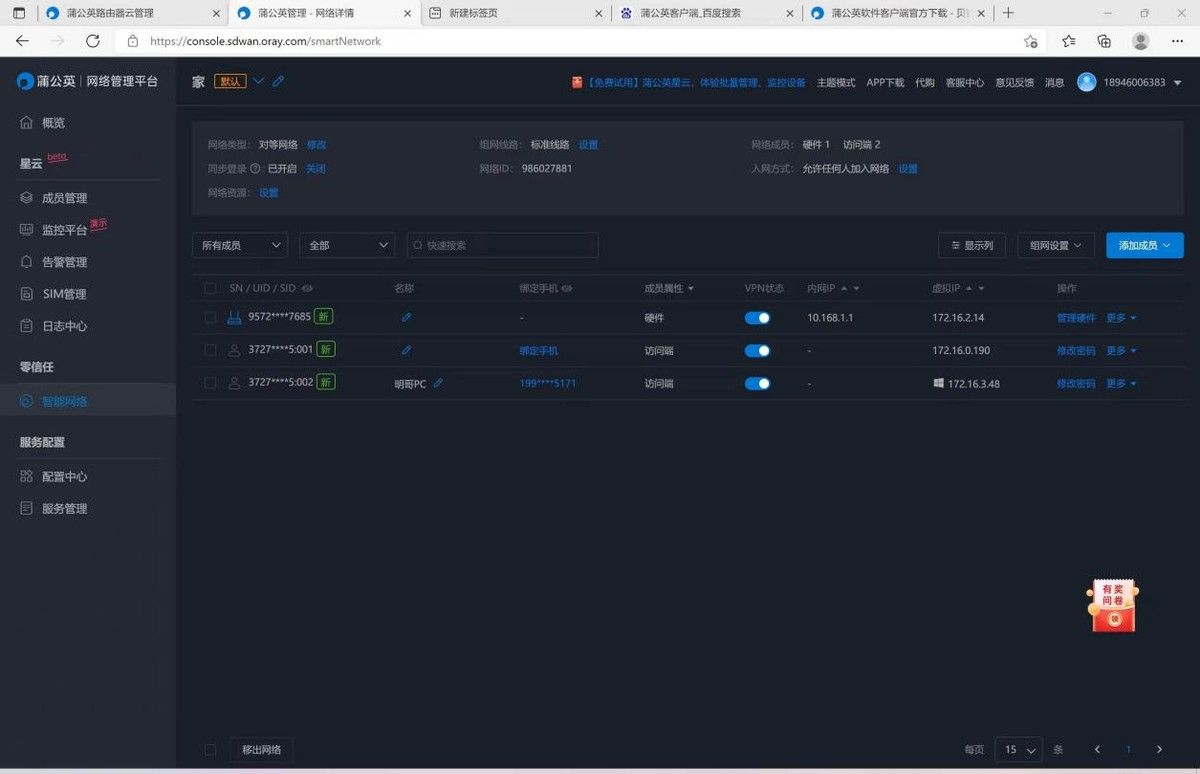Sort by 虚拟IP column

point(959,288)
